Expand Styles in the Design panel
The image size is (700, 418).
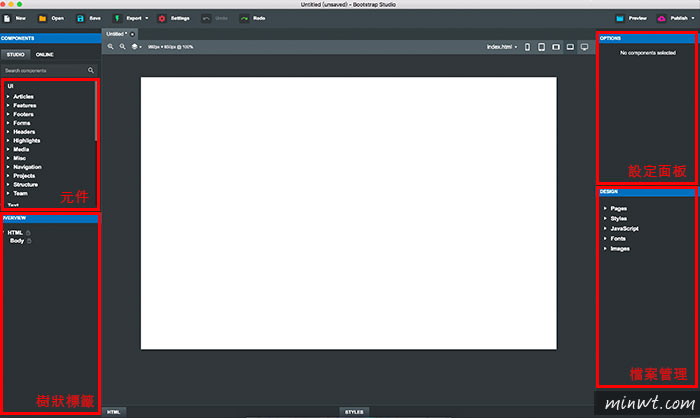(x=605, y=218)
